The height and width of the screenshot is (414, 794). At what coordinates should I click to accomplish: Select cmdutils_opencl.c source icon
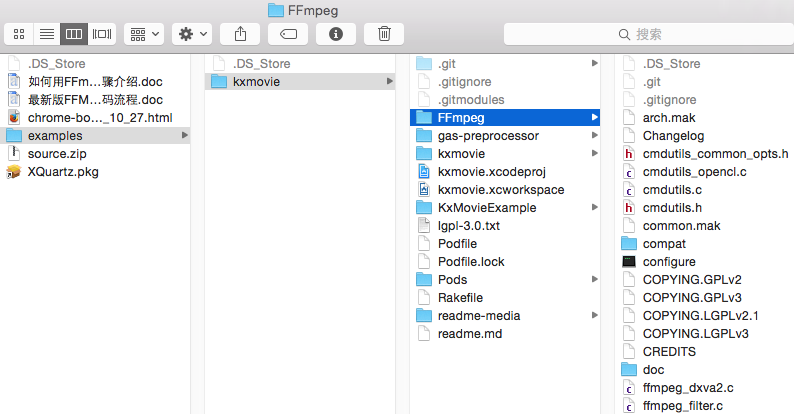pos(629,172)
